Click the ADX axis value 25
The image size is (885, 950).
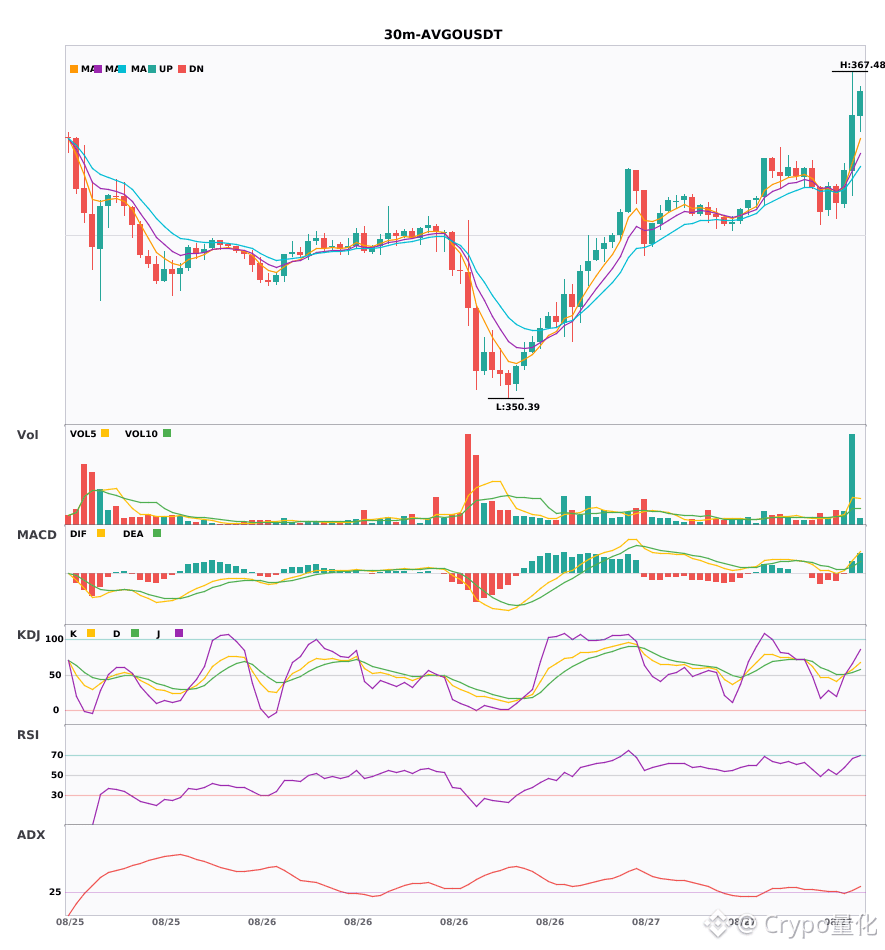[55, 892]
